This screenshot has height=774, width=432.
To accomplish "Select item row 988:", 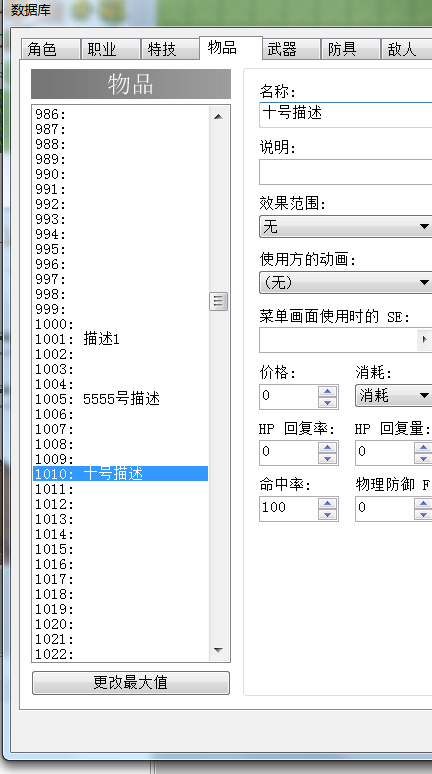I will click(120, 144).
